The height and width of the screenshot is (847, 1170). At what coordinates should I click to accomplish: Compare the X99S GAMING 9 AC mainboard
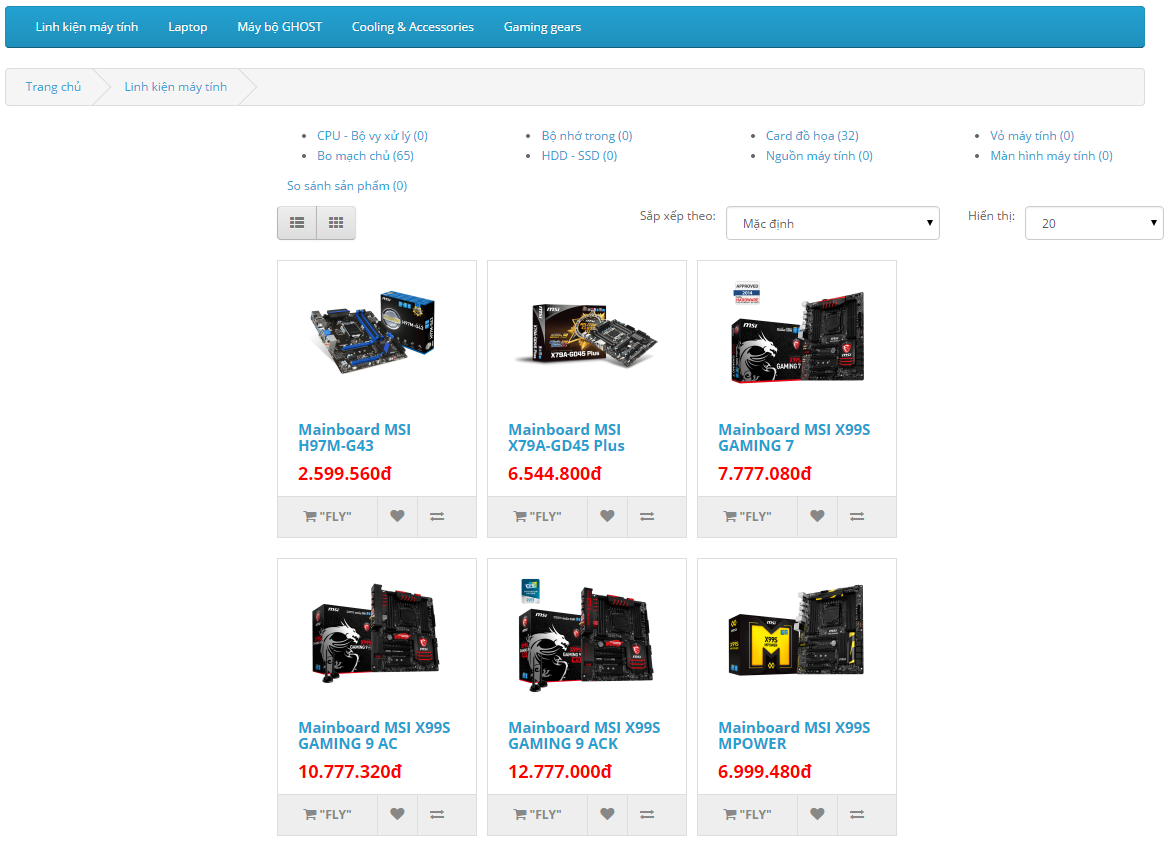click(x=437, y=814)
